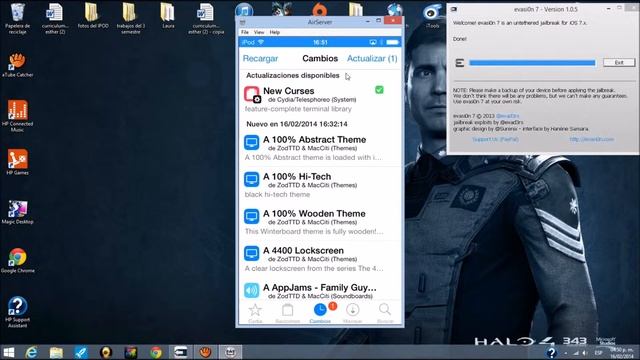Screen dimensions: 640x360
Task: Open evasi0n website link at bottom right
Action: [591, 139]
